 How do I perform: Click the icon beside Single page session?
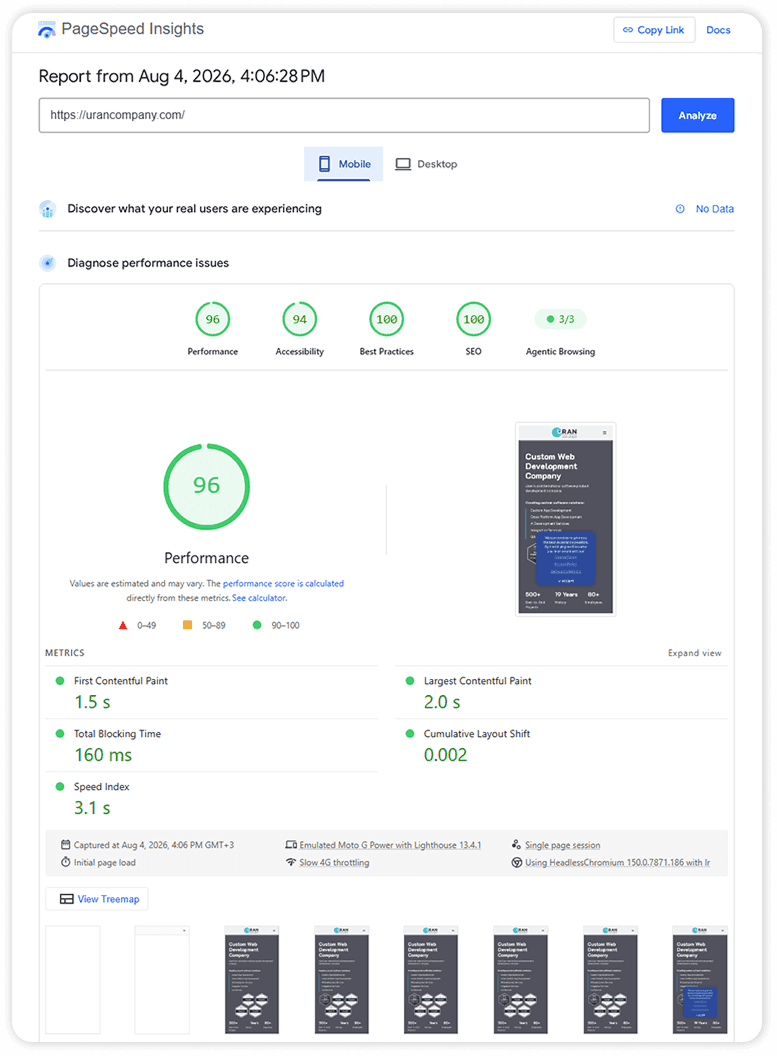coord(516,845)
